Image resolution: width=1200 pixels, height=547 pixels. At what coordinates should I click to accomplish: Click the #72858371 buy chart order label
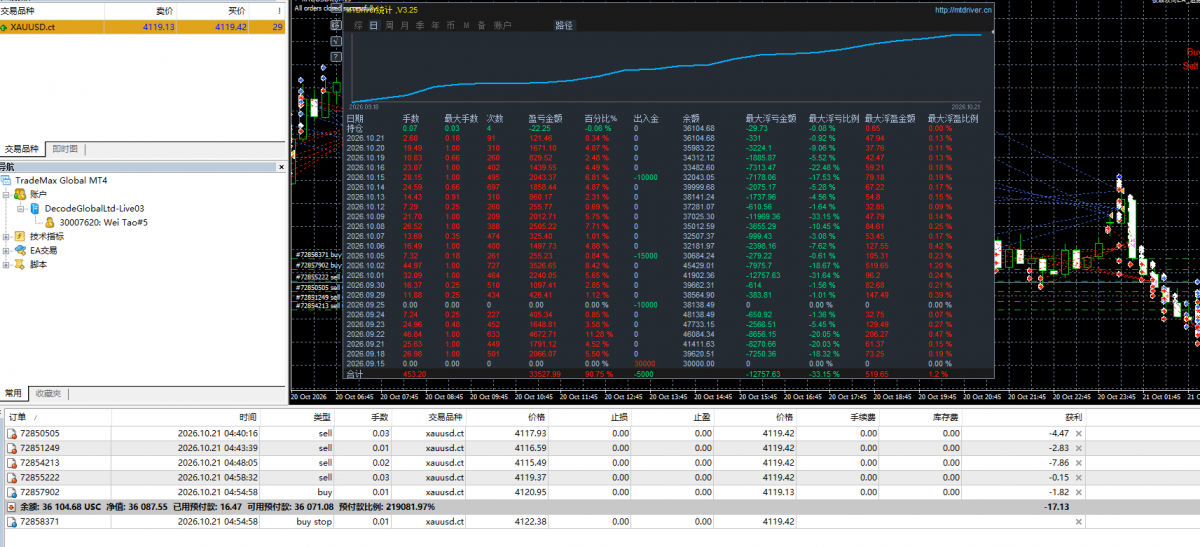click(318, 255)
